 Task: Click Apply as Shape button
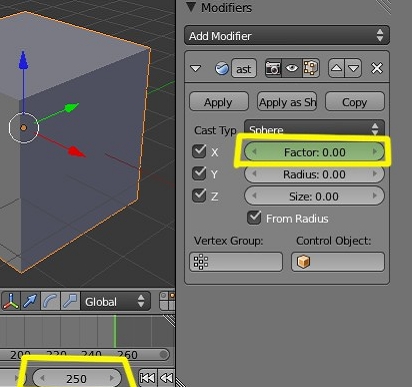(x=287, y=102)
